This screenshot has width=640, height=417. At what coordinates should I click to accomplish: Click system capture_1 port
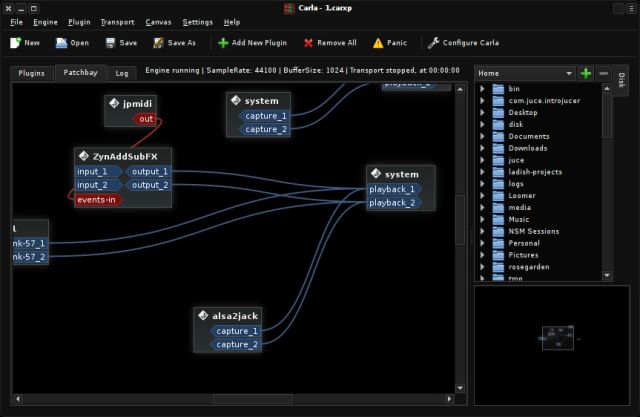coord(264,116)
